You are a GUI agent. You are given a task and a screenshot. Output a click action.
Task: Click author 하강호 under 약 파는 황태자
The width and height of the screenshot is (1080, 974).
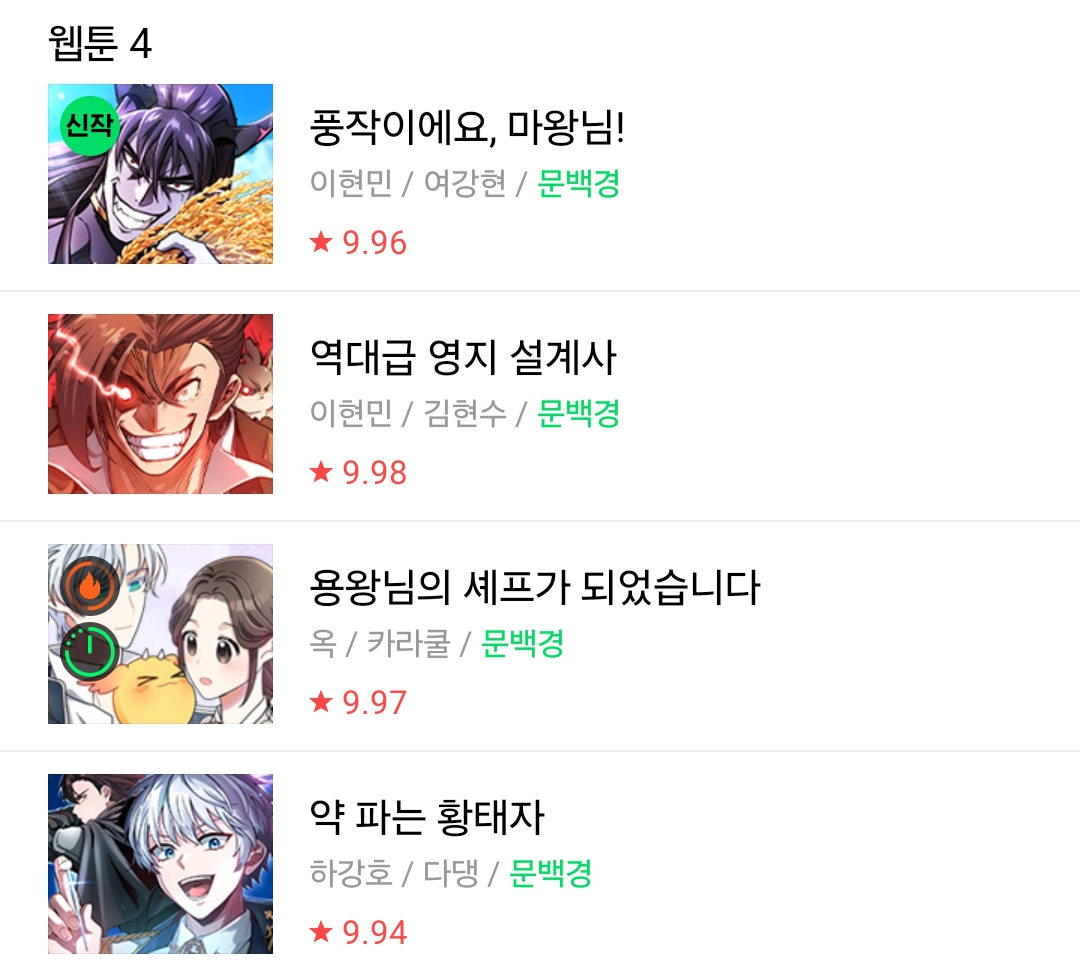(x=351, y=873)
